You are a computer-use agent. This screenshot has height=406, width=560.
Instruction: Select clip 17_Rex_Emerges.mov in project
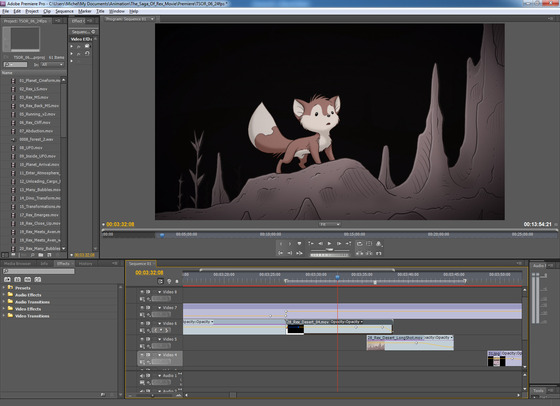(39, 215)
